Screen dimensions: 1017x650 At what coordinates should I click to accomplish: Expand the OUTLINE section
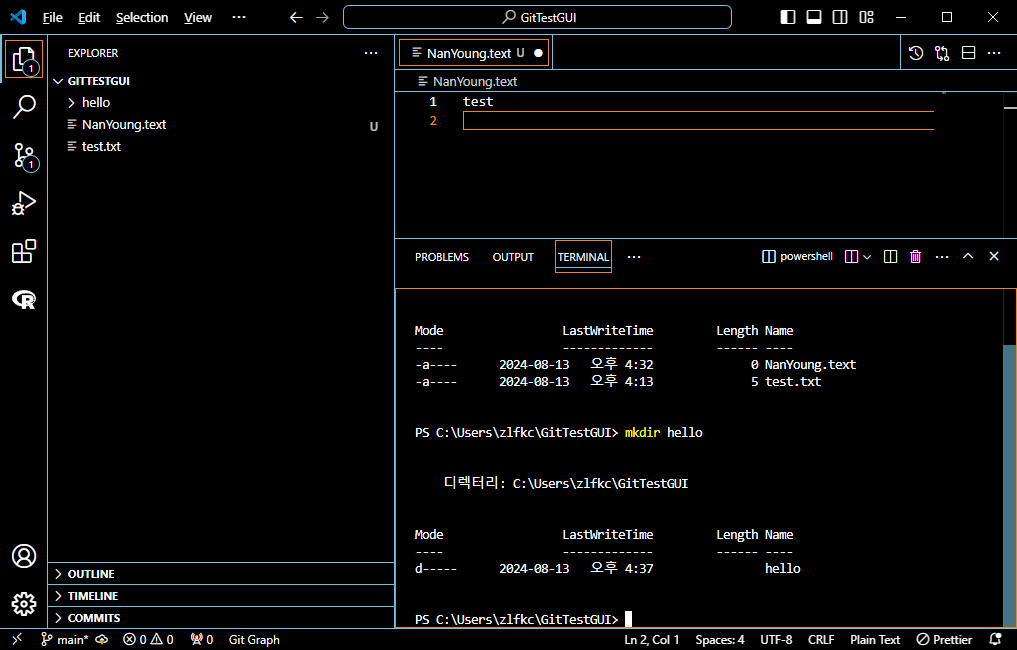pyautogui.click(x=221, y=574)
